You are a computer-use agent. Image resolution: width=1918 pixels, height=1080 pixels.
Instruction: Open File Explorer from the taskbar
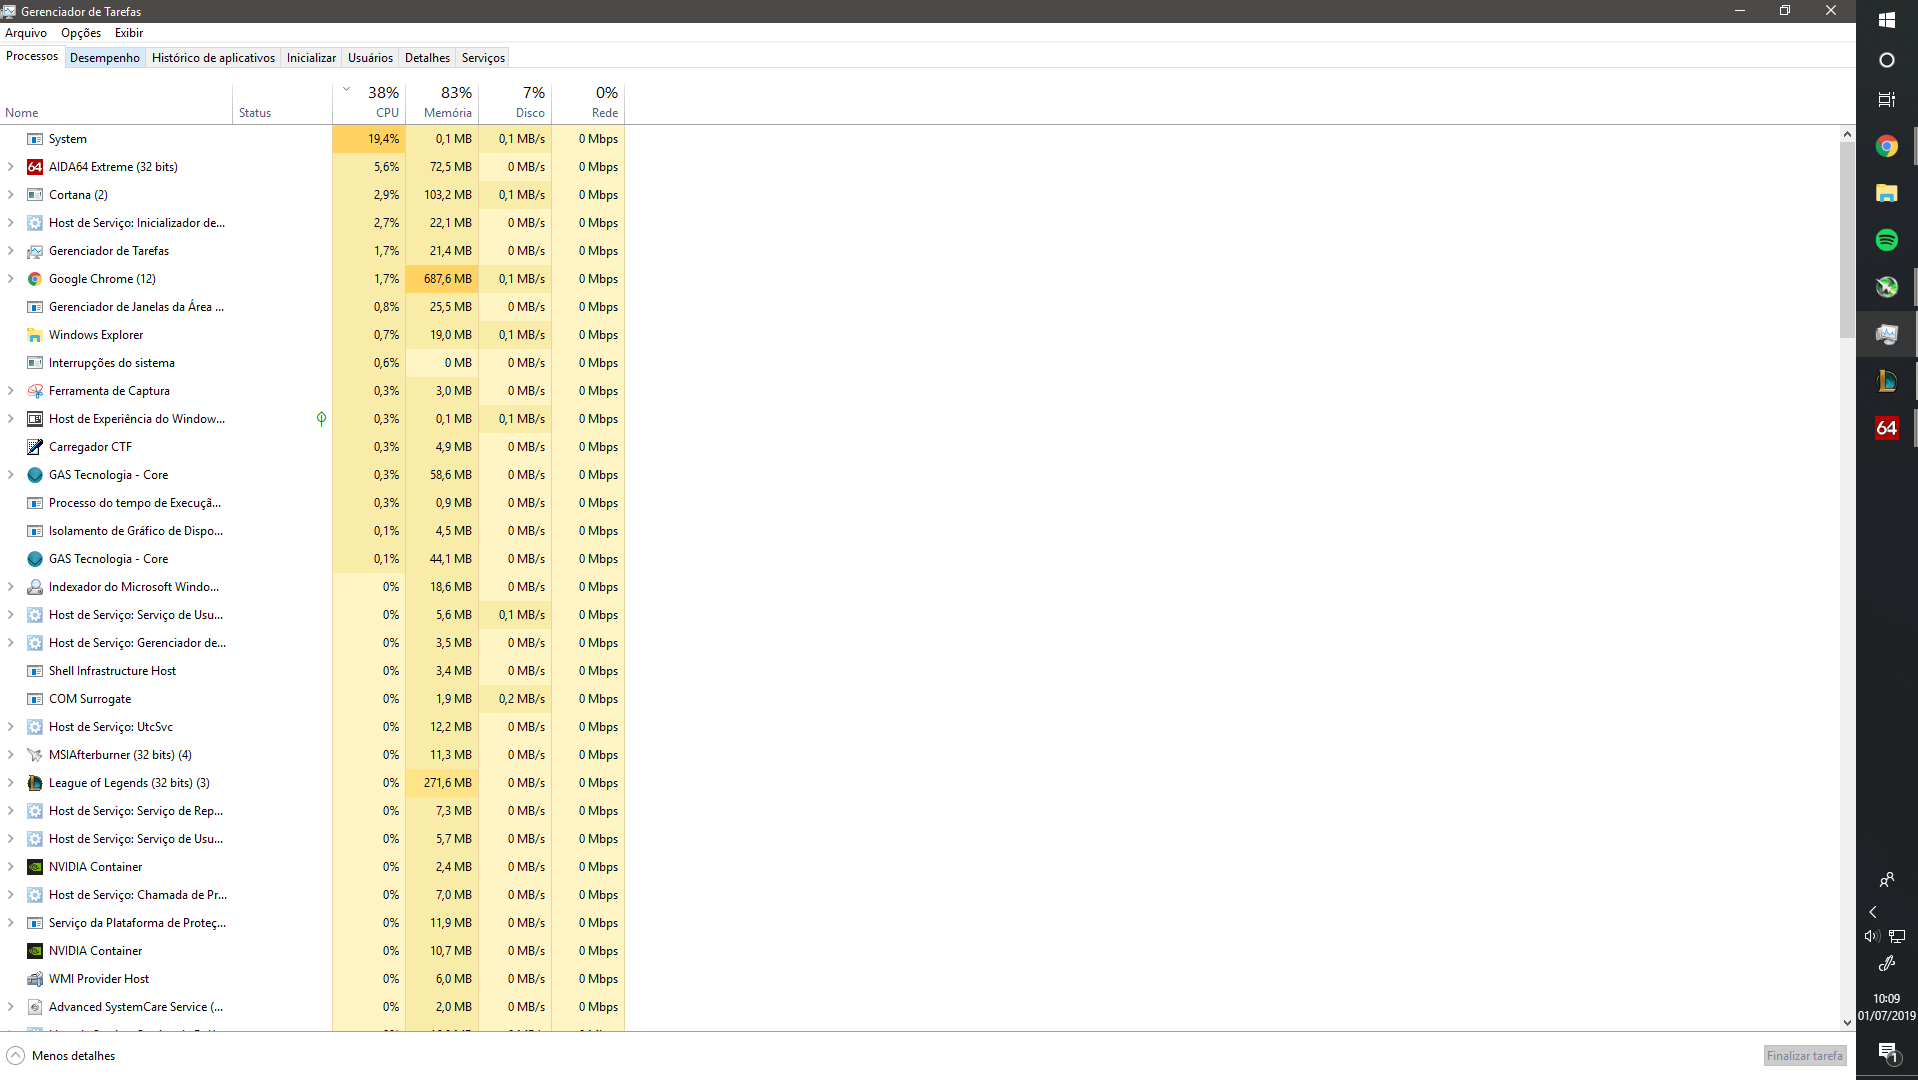1887,193
